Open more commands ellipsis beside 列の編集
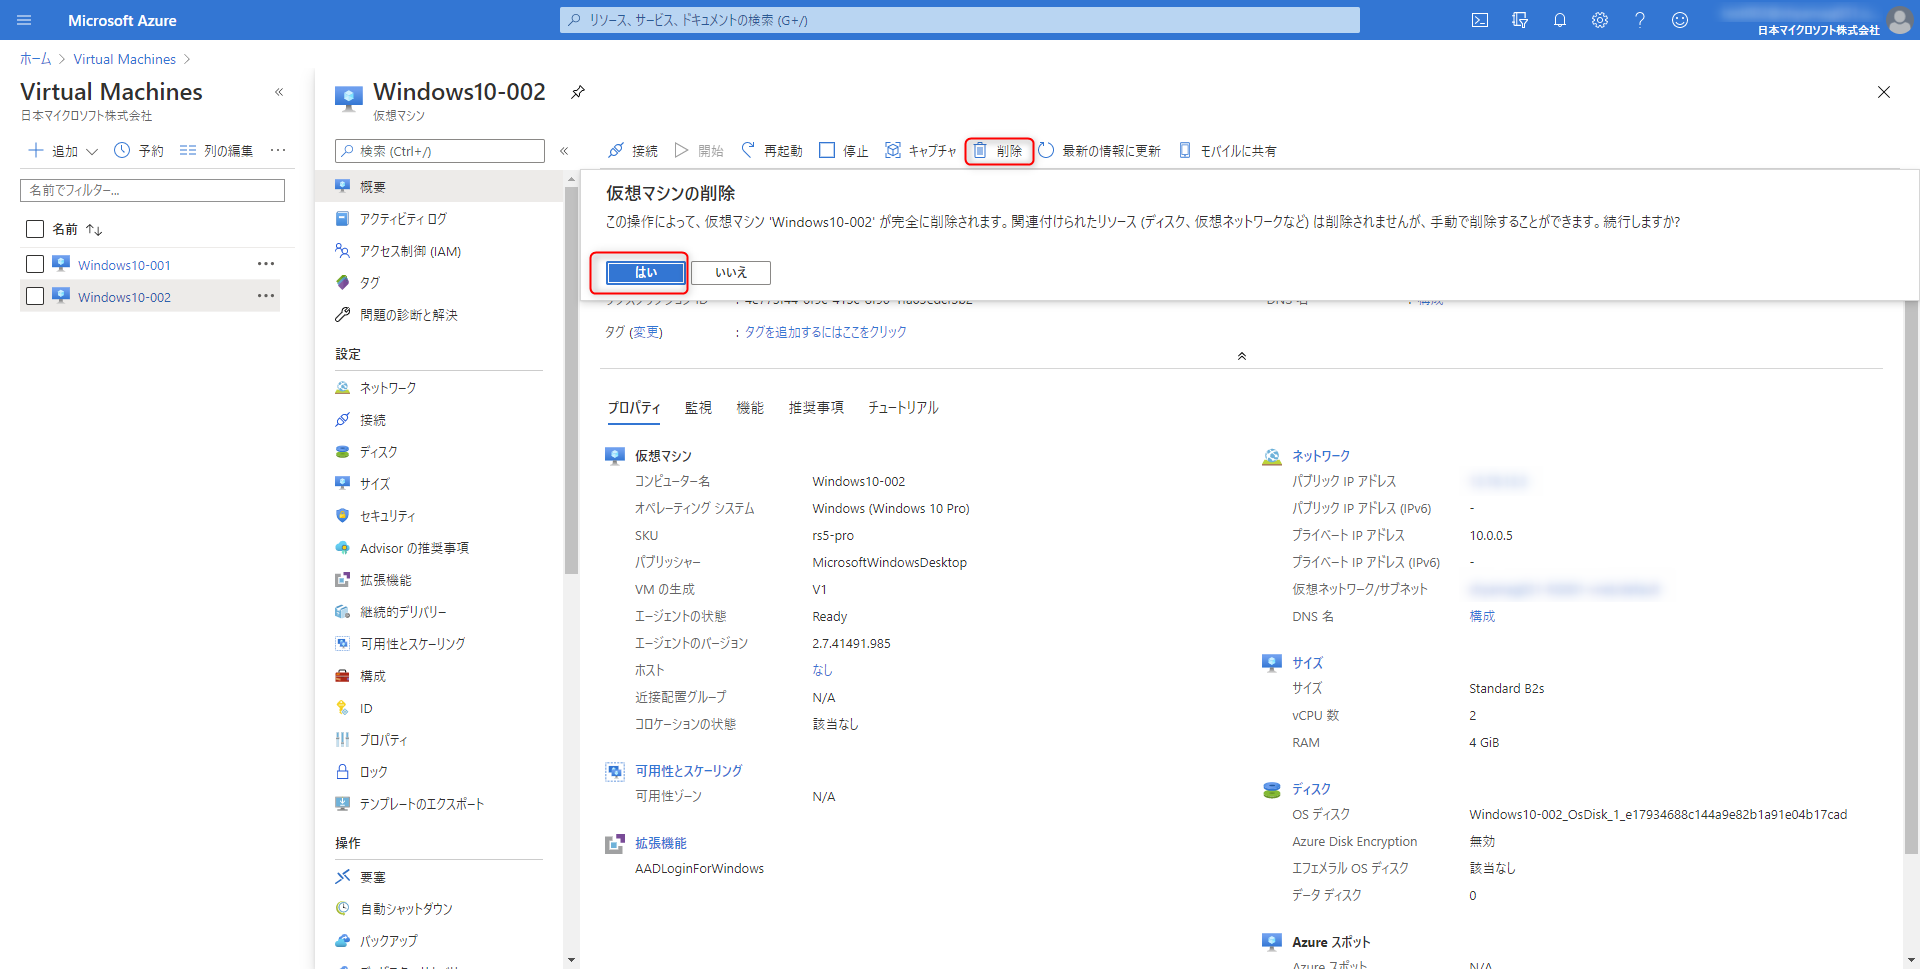 click(278, 151)
